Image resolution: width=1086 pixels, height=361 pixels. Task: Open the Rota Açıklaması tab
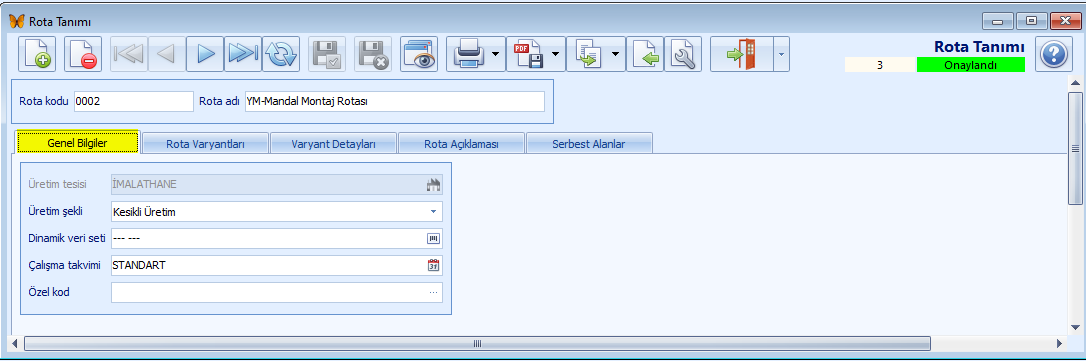(x=461, y=144)
